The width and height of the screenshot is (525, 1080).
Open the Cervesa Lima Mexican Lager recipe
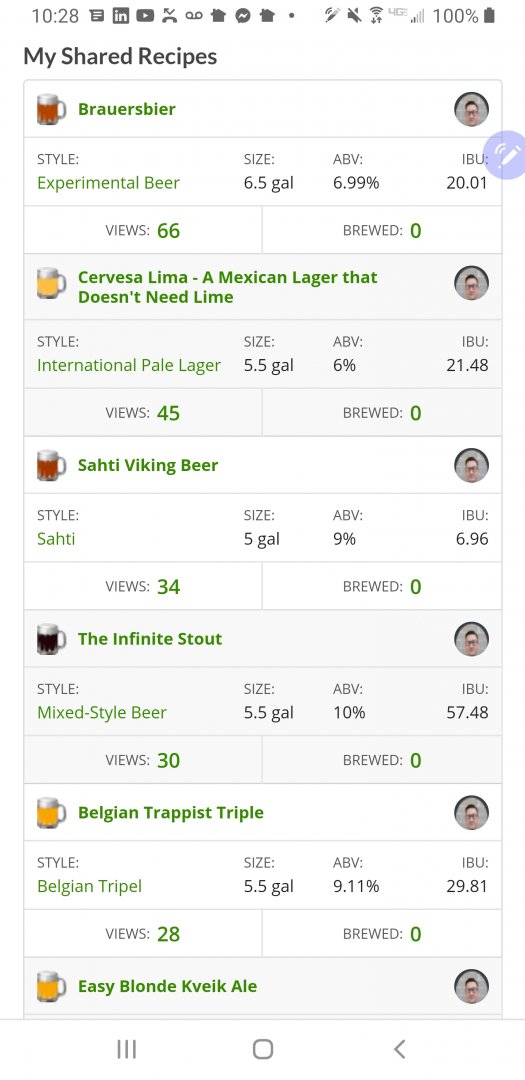[x=227, y=287]
